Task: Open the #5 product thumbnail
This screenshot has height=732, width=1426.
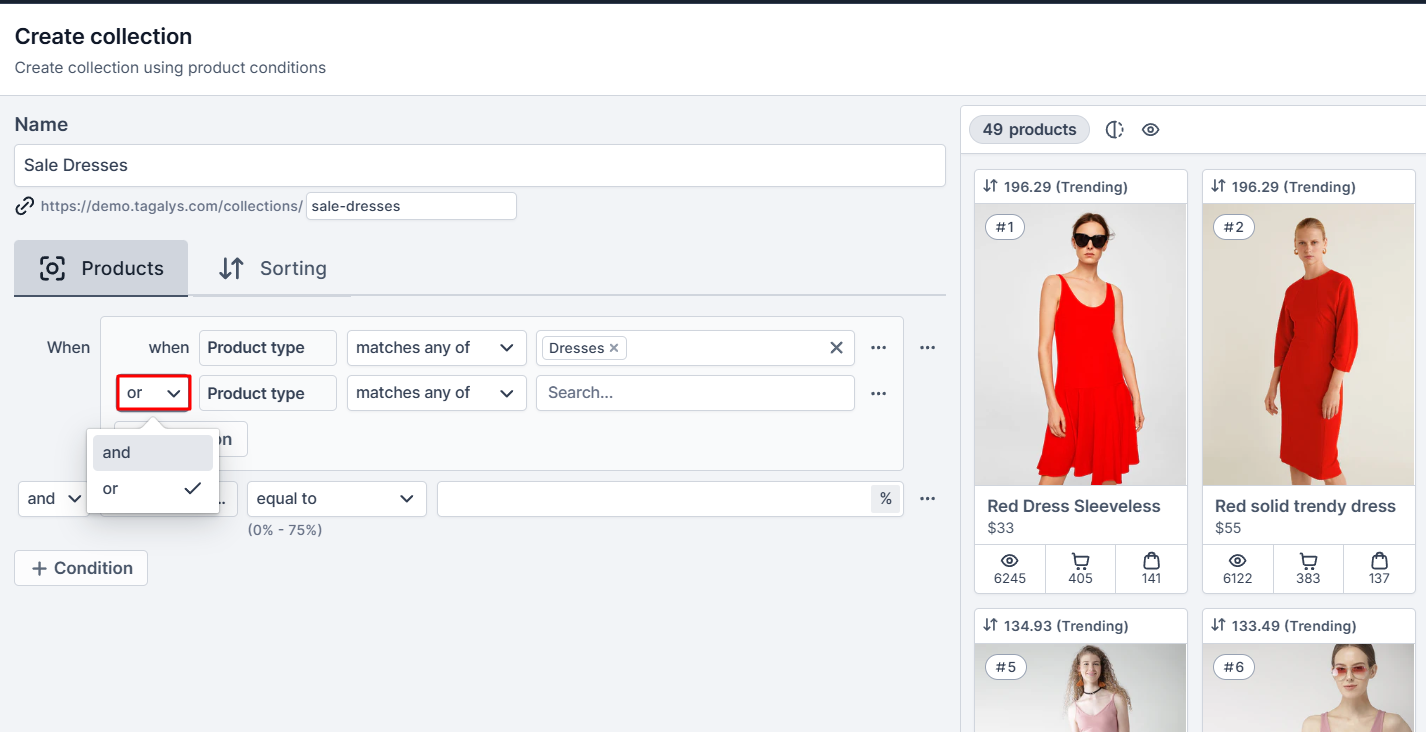Action: click(x=1080, y=687)
